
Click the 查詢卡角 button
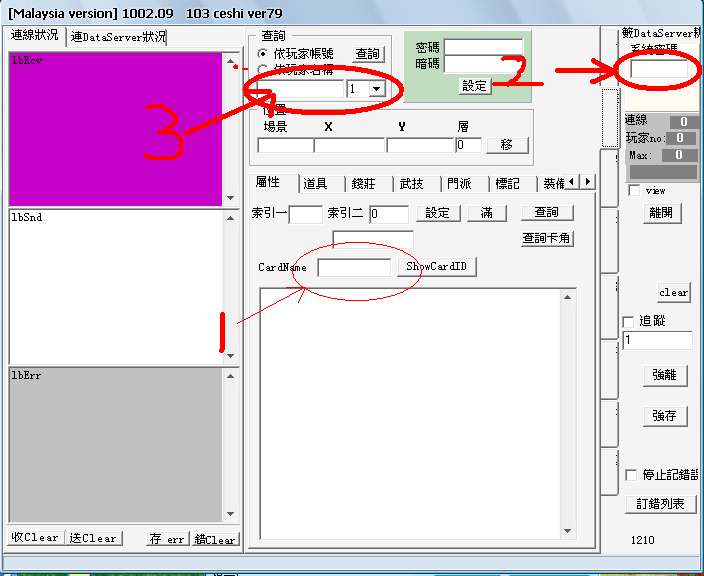pyautogui.click(x=547, y=238)
